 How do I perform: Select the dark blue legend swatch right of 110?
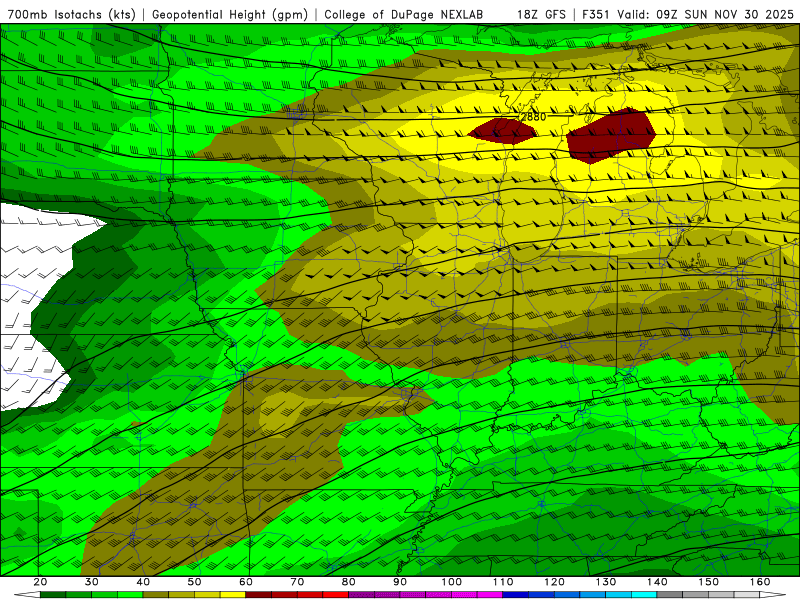(515, 595)
